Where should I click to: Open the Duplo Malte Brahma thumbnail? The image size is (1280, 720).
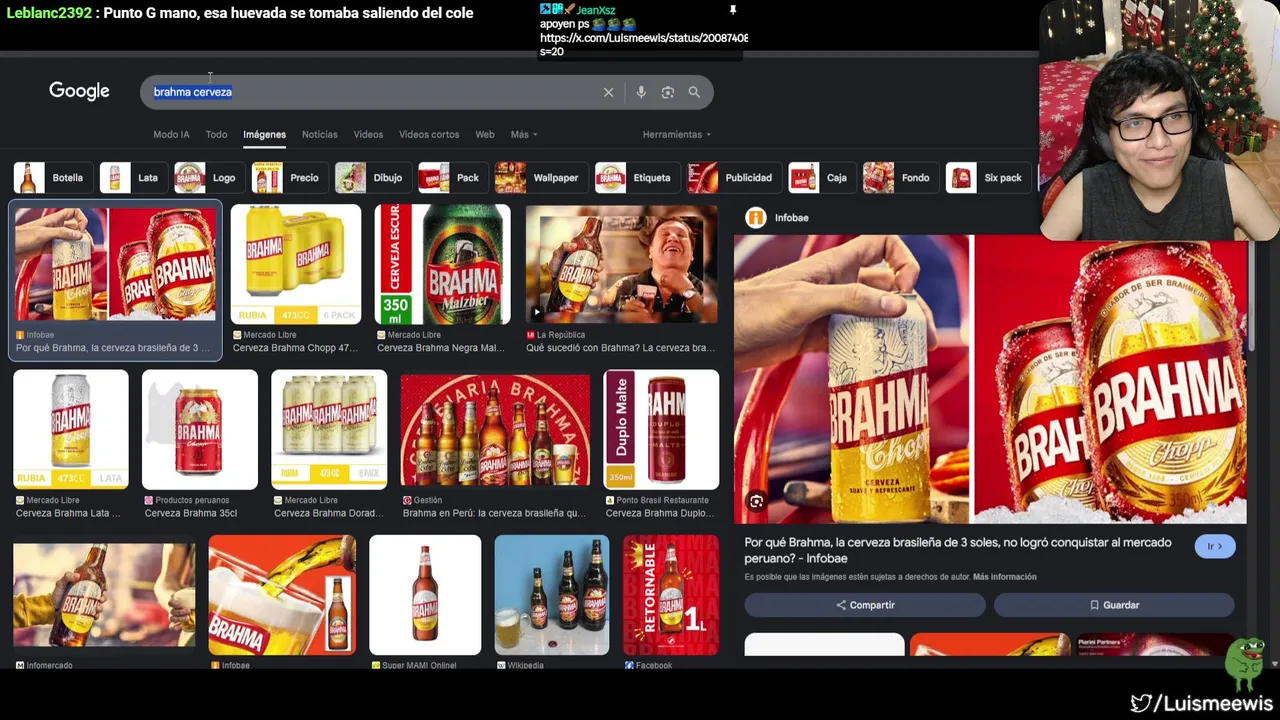point(662,429)
